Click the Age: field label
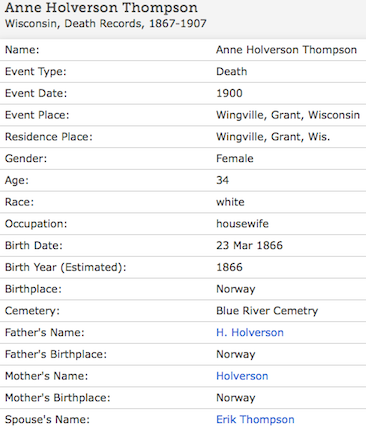Viewport: 366px width, 428px height. [x=17, y=180]
